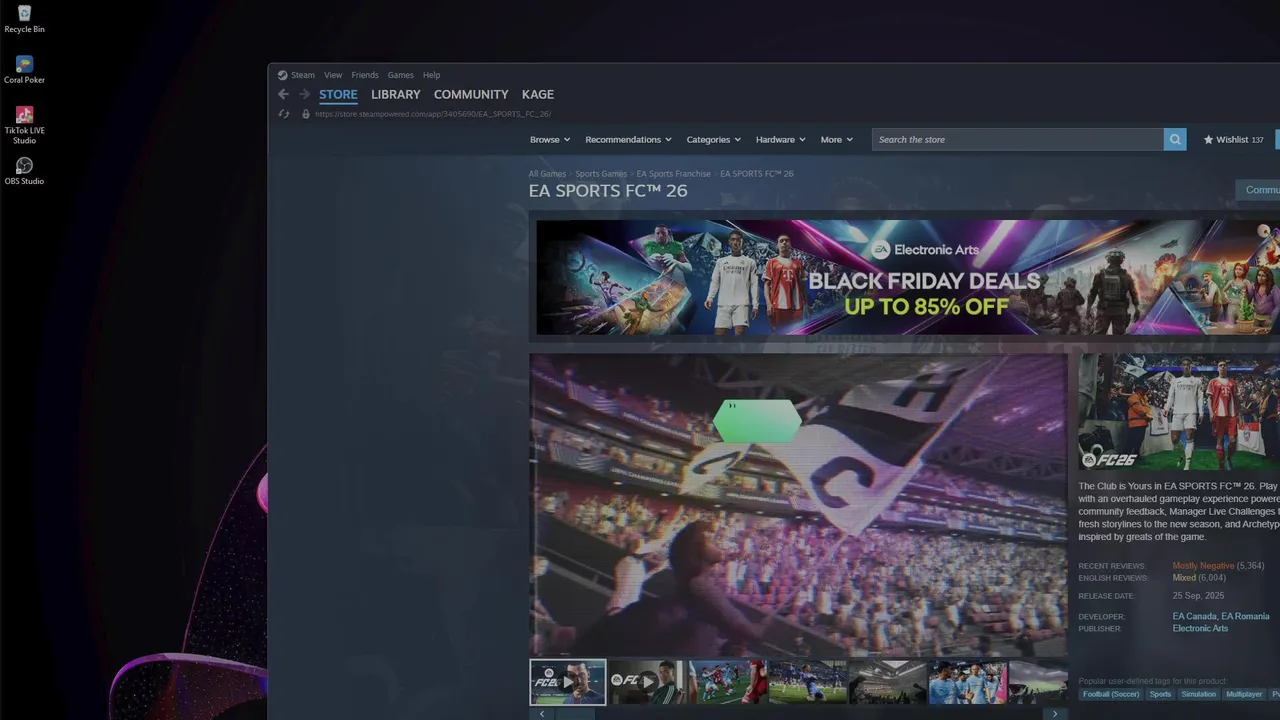Select the TikTok LIVE Studio desktop icon
Screen dimensions: 1280x720
pos(24,125)
